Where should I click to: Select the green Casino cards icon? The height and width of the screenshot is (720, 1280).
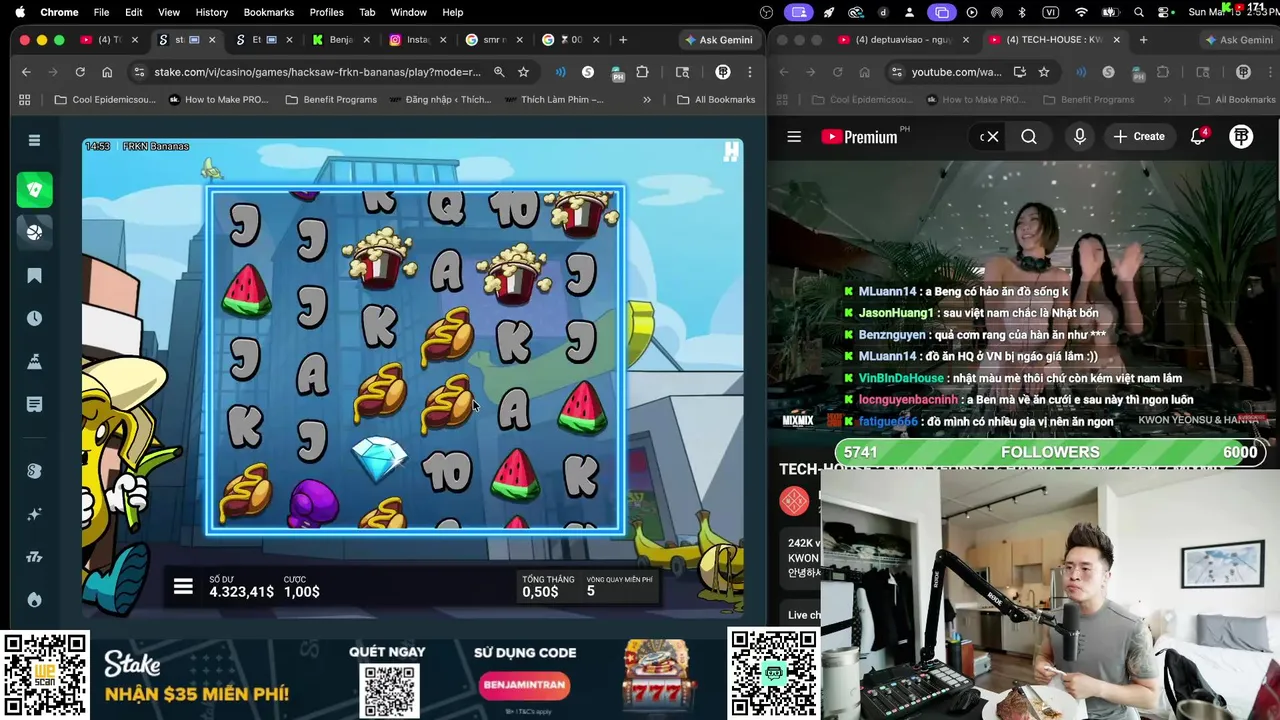[34, 190]
